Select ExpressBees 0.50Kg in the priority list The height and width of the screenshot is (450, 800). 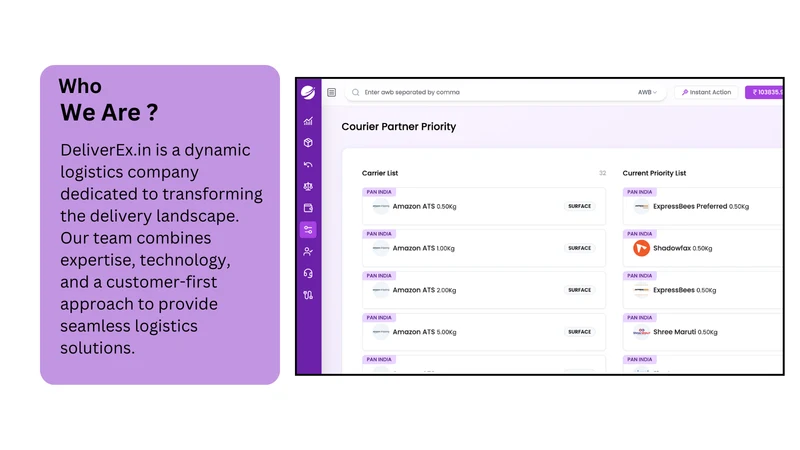(703, 290)
